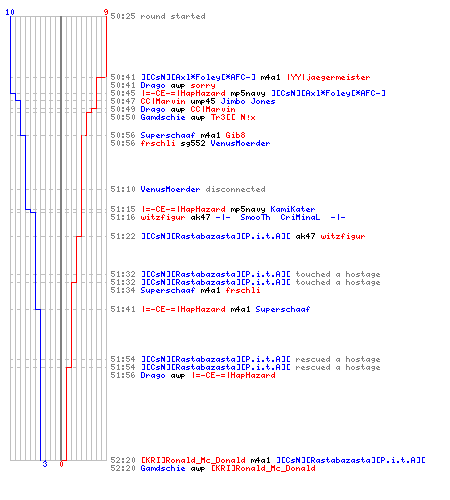Select Superschaaf's name in the 50:56 m4a1 kill
Screen dimensions: 450x500
168,135
